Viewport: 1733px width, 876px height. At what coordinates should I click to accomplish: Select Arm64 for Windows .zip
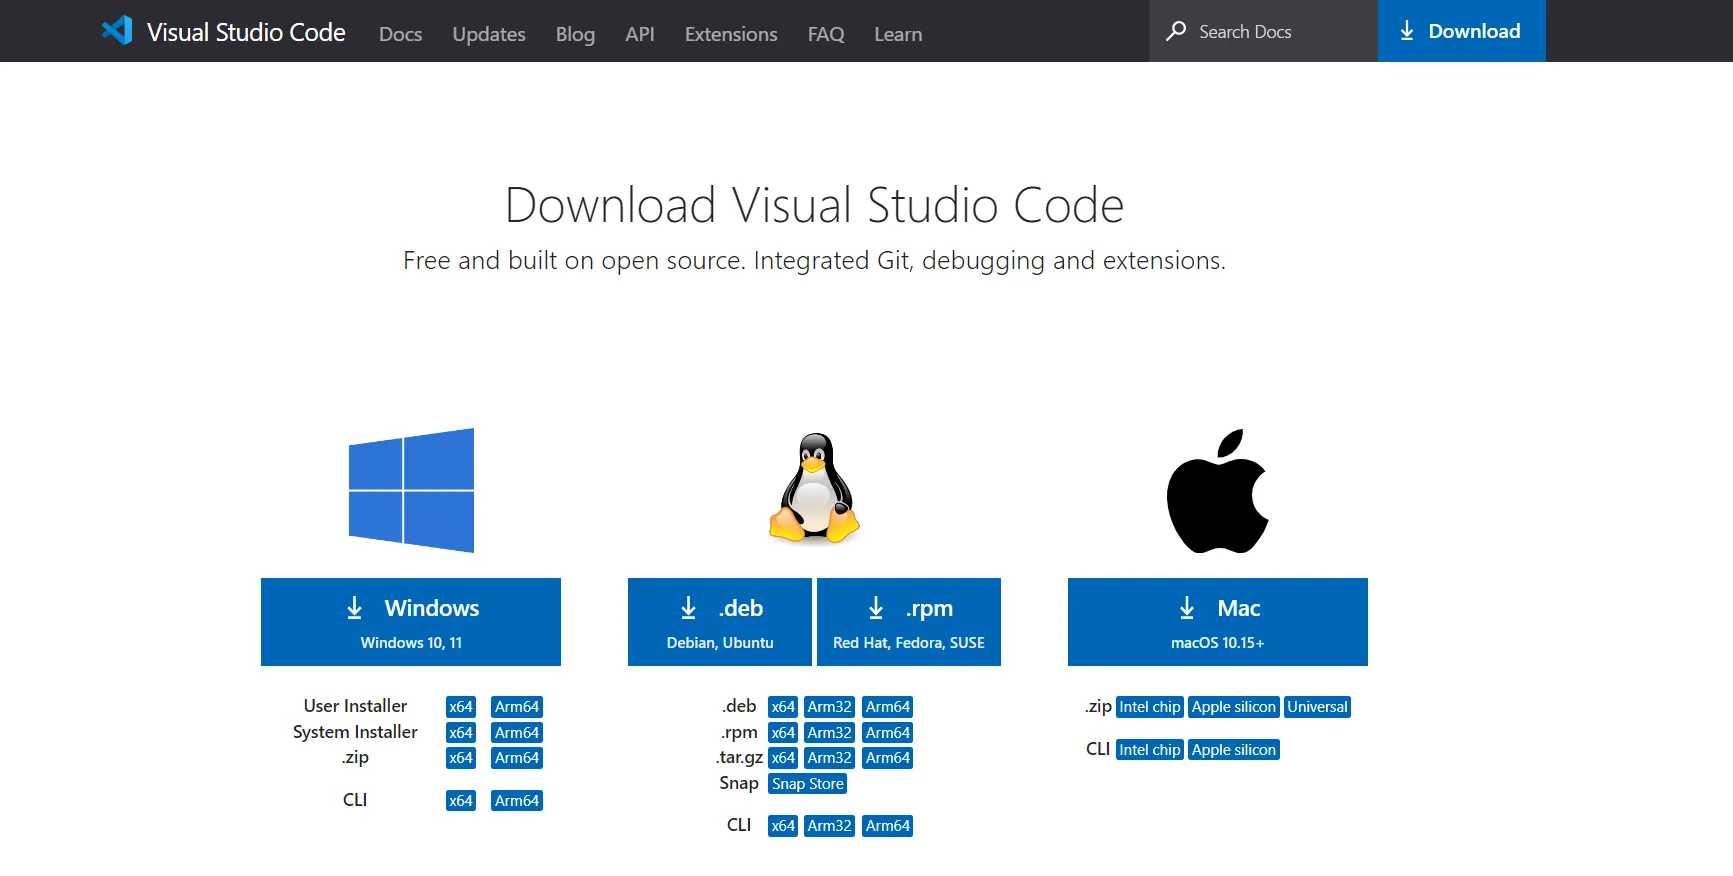coord(517,758)
